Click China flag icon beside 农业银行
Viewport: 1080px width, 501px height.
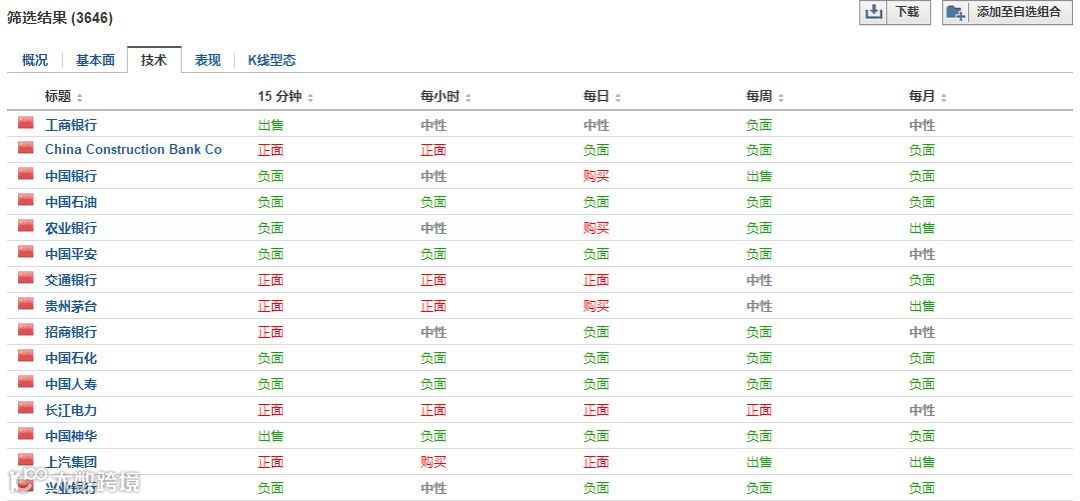click(x=25, y=225)
